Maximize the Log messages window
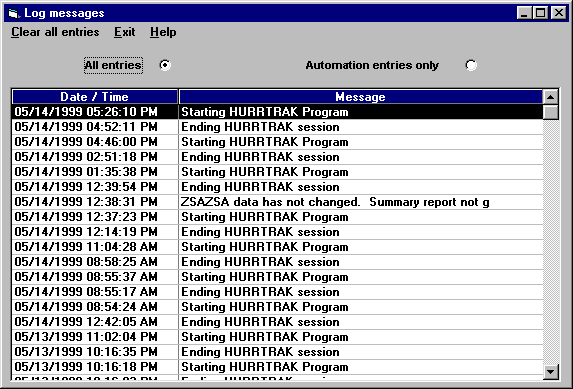Viewport: 573px width, 389px height. tap(540, 13)
